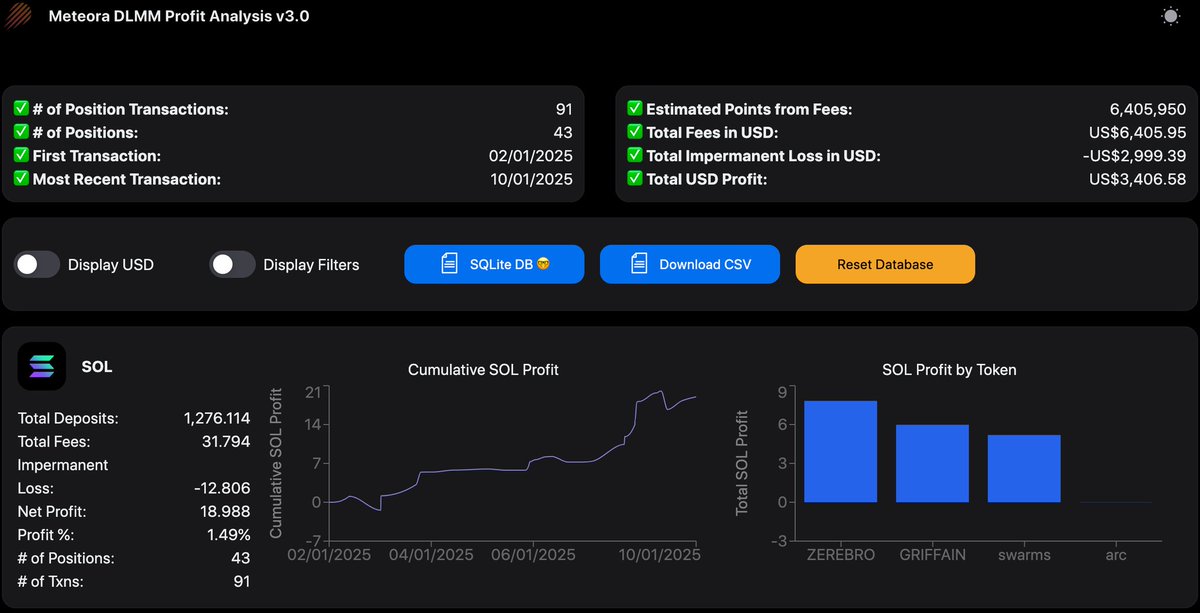Click the Meteora striped logo icon
Image resolution: width=1200 pixels, height=613 pixels.
tap(20, 16)
